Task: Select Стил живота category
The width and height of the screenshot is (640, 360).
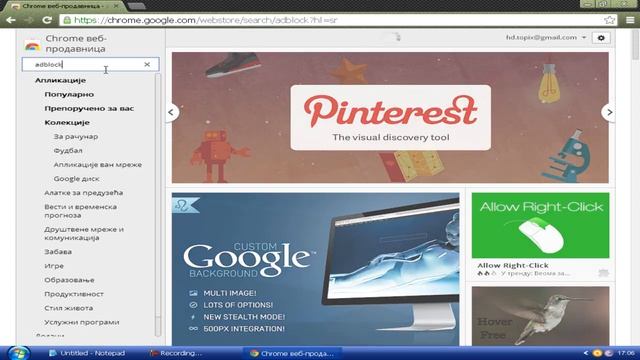Action: click(x=69, y=308)
